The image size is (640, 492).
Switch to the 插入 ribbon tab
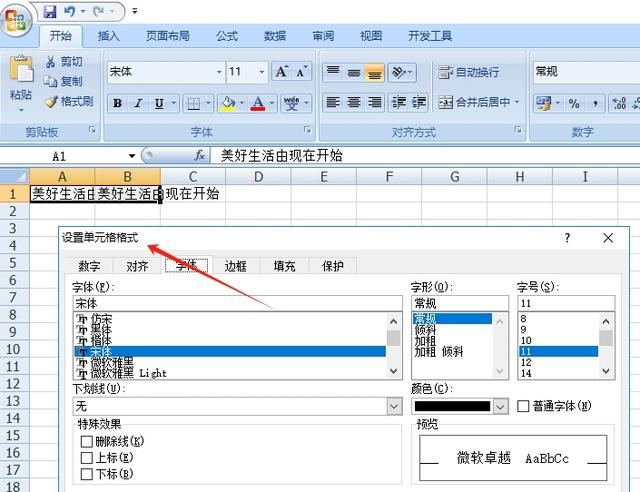[x=109, y=36]
